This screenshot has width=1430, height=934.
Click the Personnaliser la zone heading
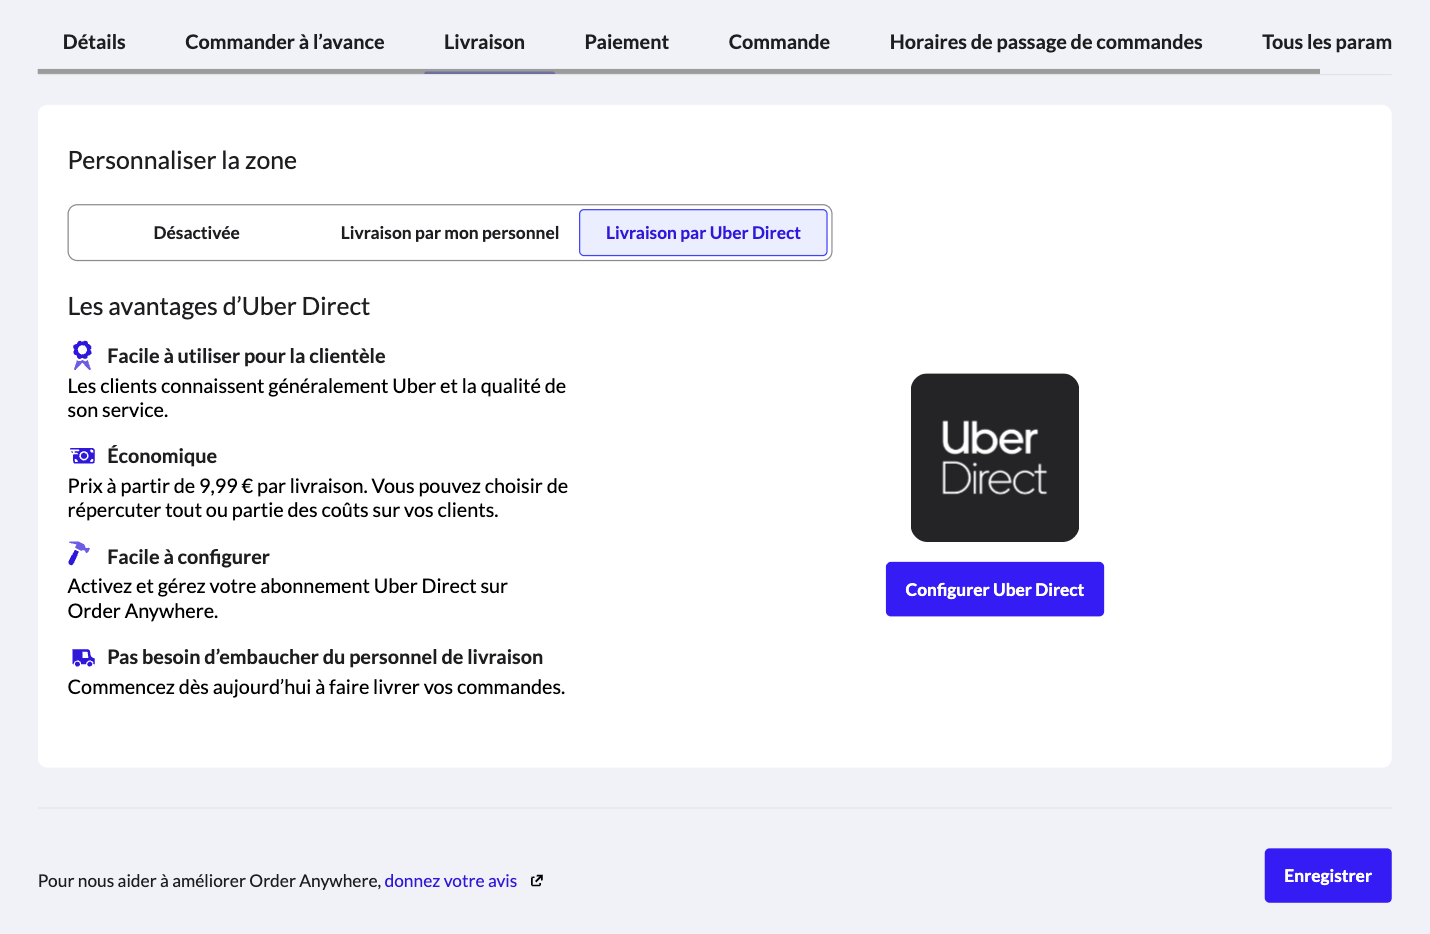pos(182,161)
